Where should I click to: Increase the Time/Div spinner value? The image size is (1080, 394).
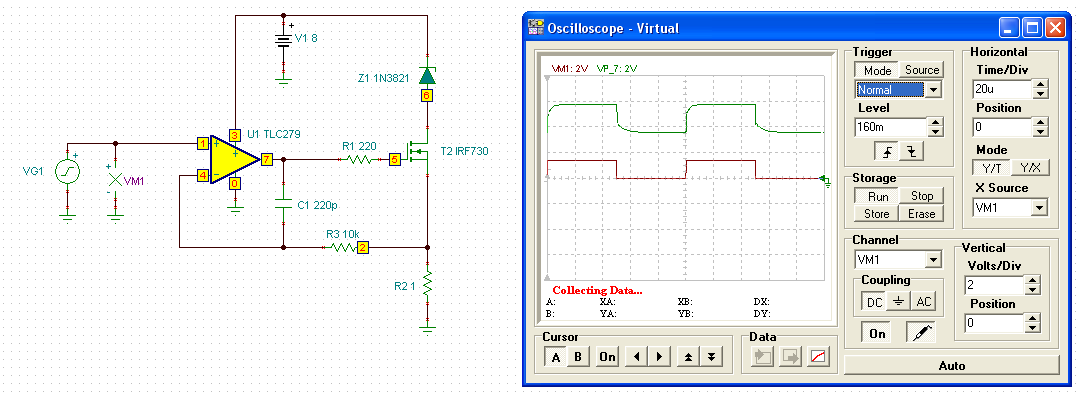tap(1041, 84)
